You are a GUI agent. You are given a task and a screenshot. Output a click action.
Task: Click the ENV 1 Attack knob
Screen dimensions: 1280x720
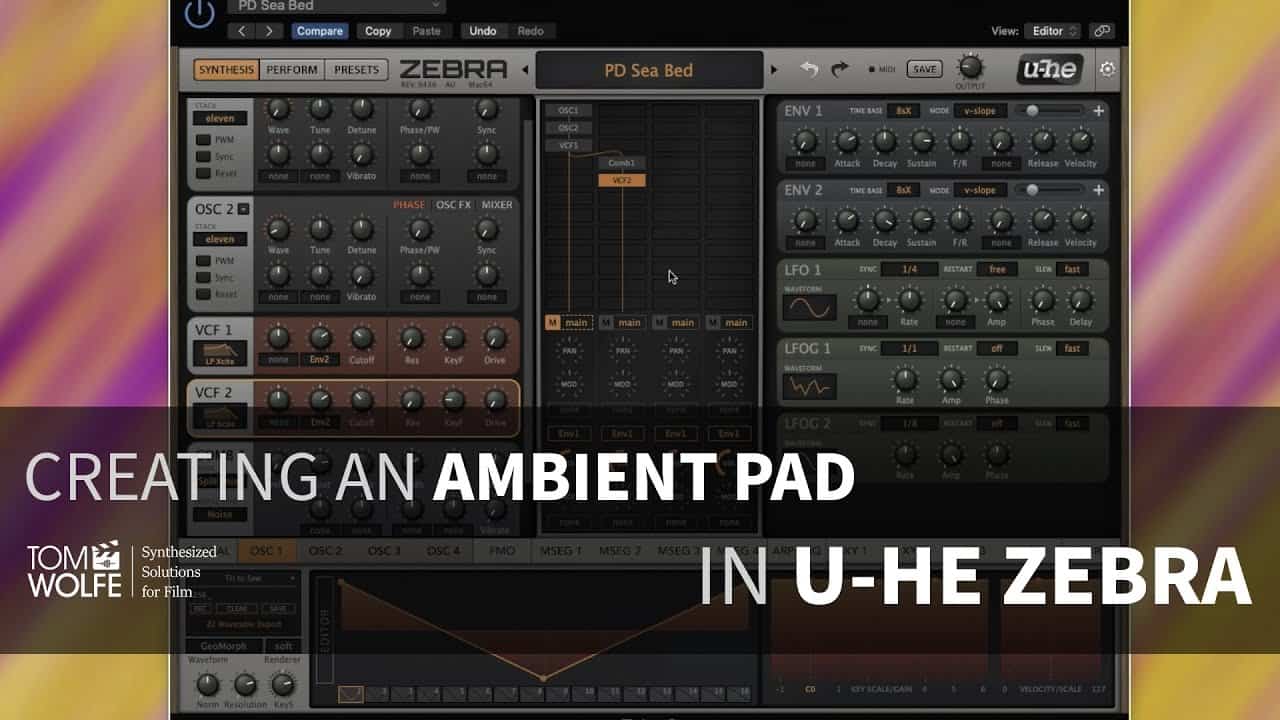tap(847, 141)
